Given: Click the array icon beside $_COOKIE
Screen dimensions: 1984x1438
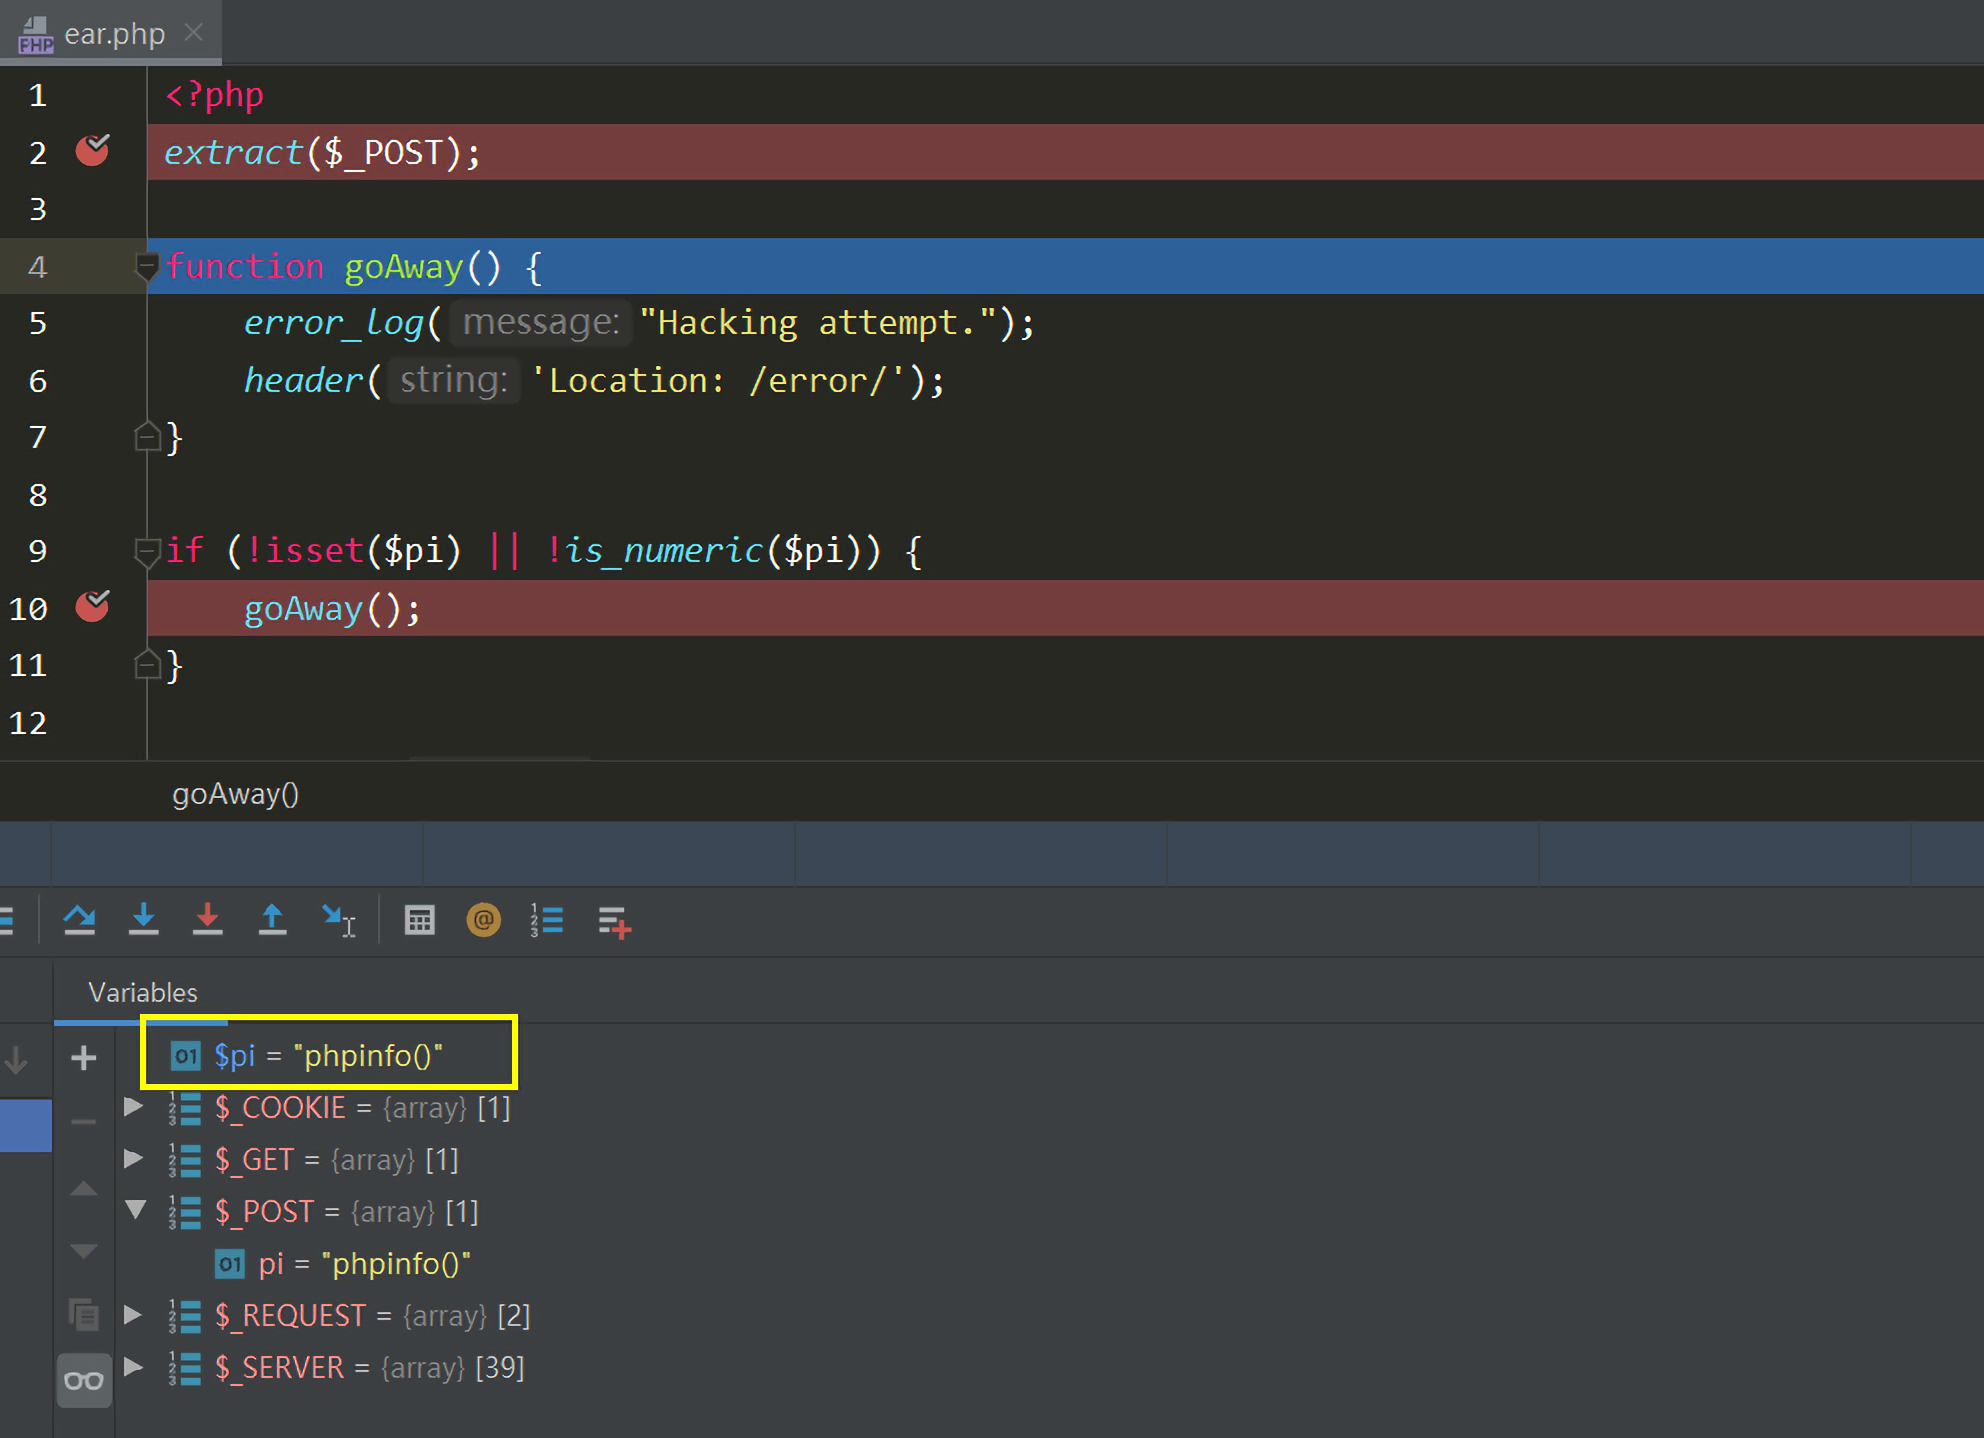Looking at the screenshot, I should (184, 1107).
